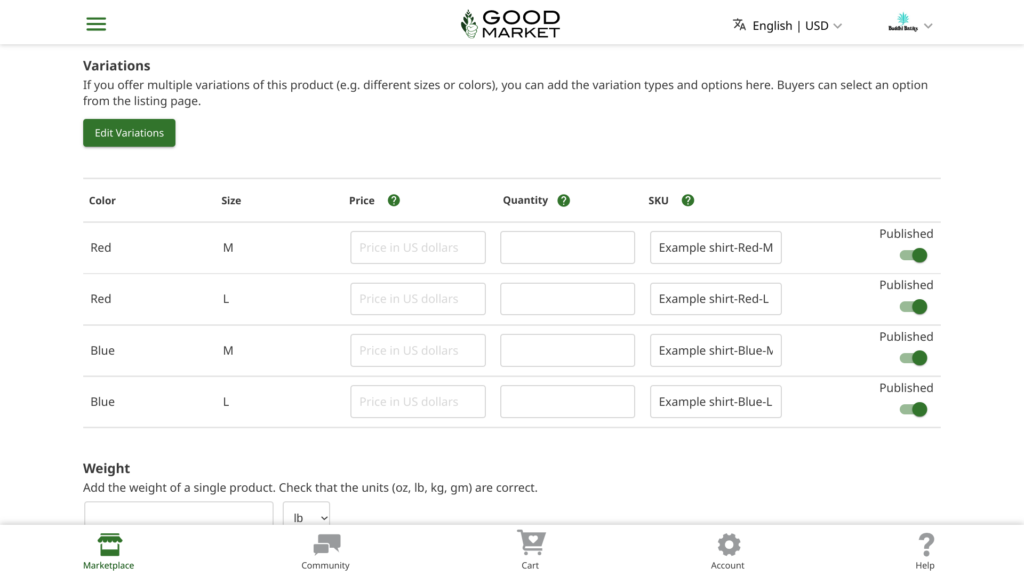This screenshot has width=1024, height=576.
Task: Go to the Marketplace tab
Action: point(108,549)
